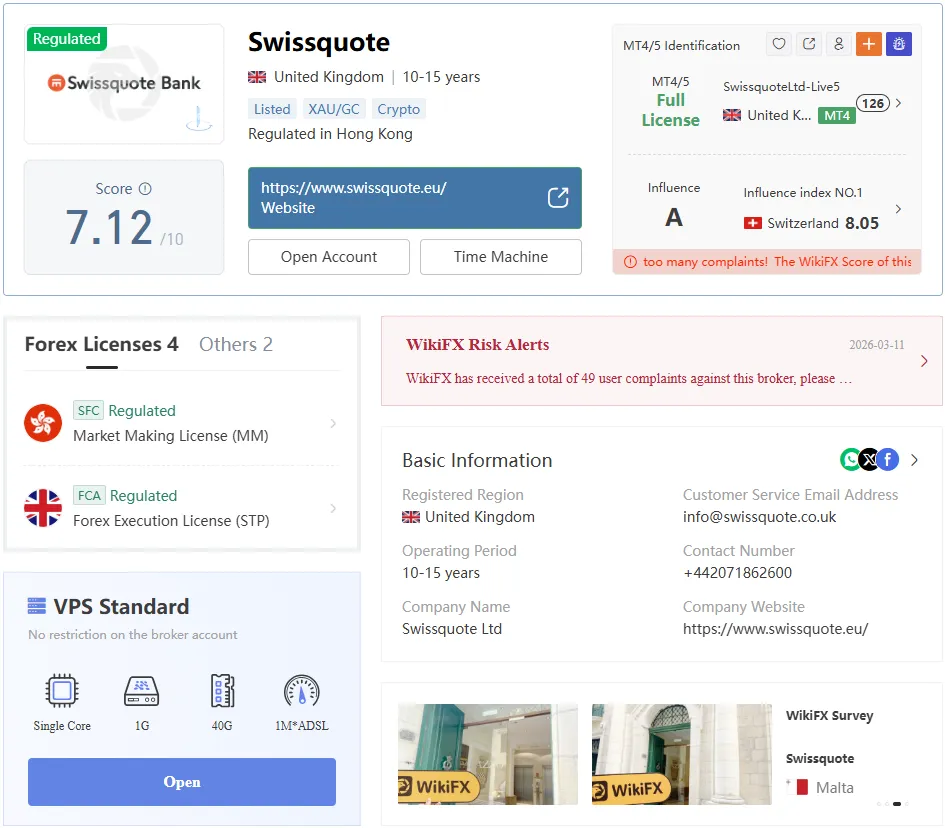Click the SFC label badge
This screenshot has height=828, width=945.
pos(88,410)
